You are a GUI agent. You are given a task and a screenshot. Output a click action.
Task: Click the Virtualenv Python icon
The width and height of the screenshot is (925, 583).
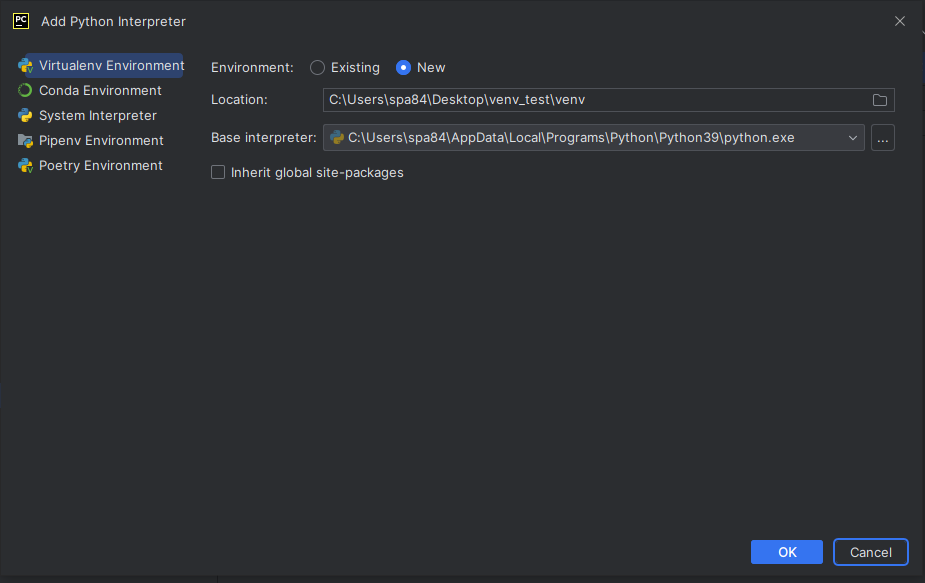tap(25, 65)
